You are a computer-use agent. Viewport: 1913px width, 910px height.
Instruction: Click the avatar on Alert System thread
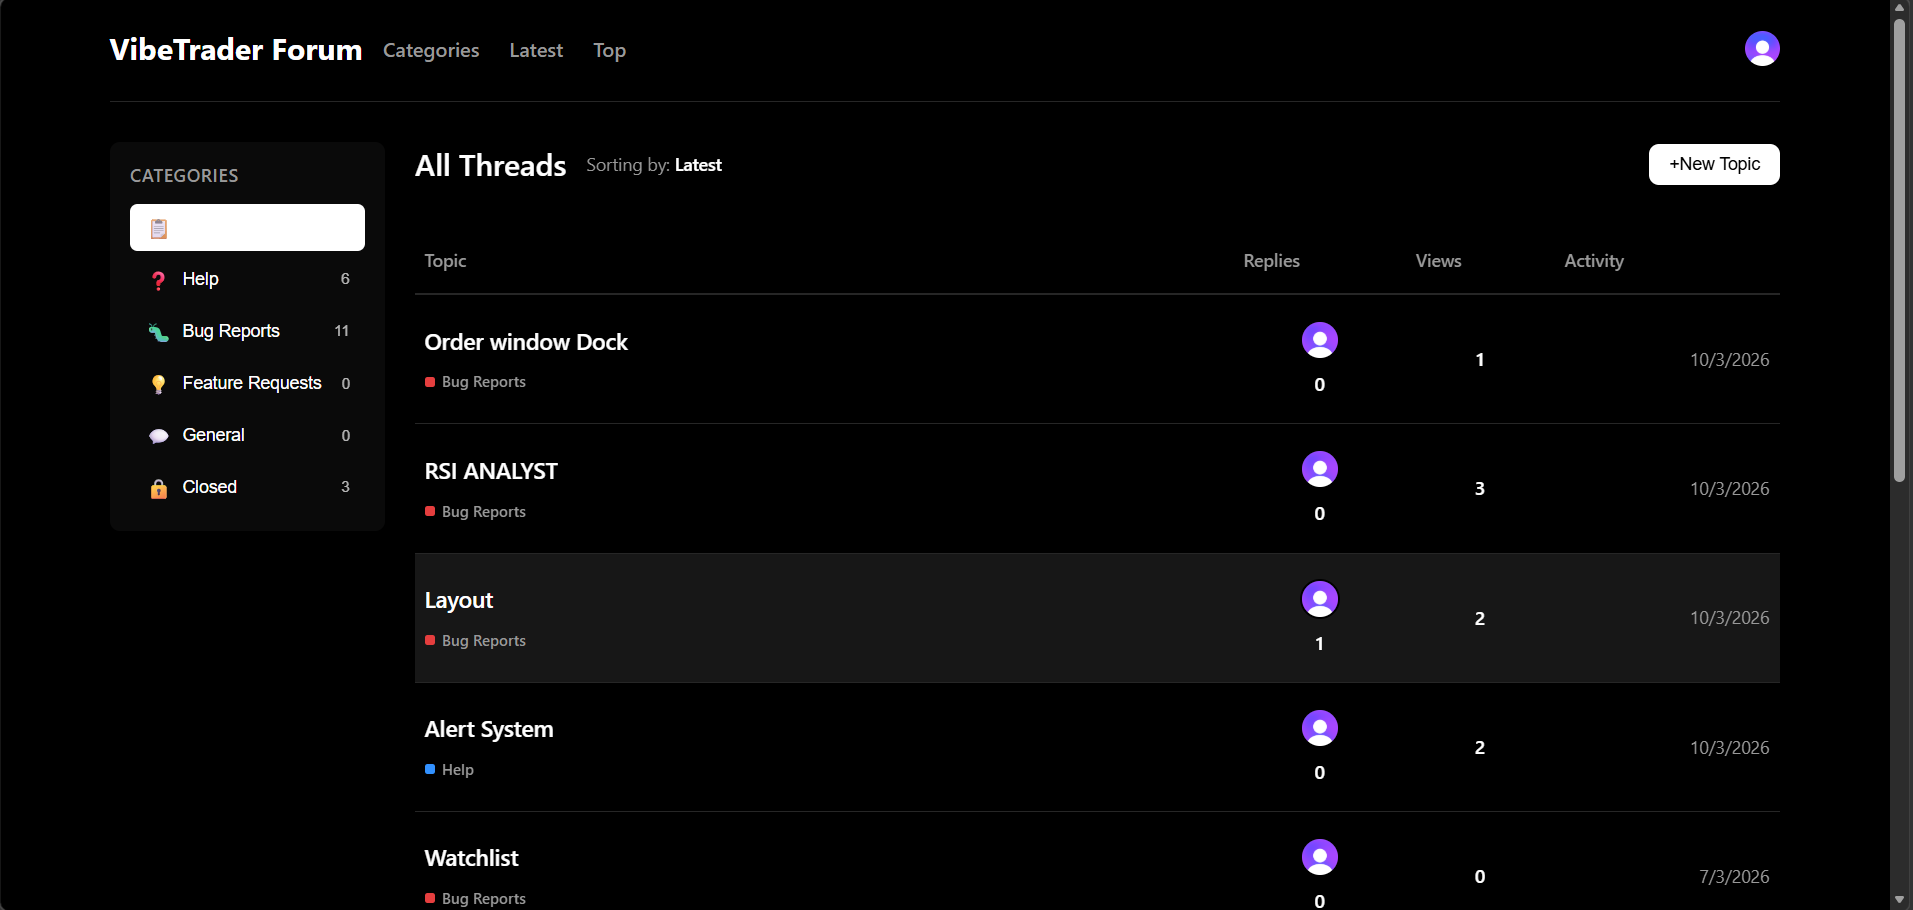click(1319, 728)
